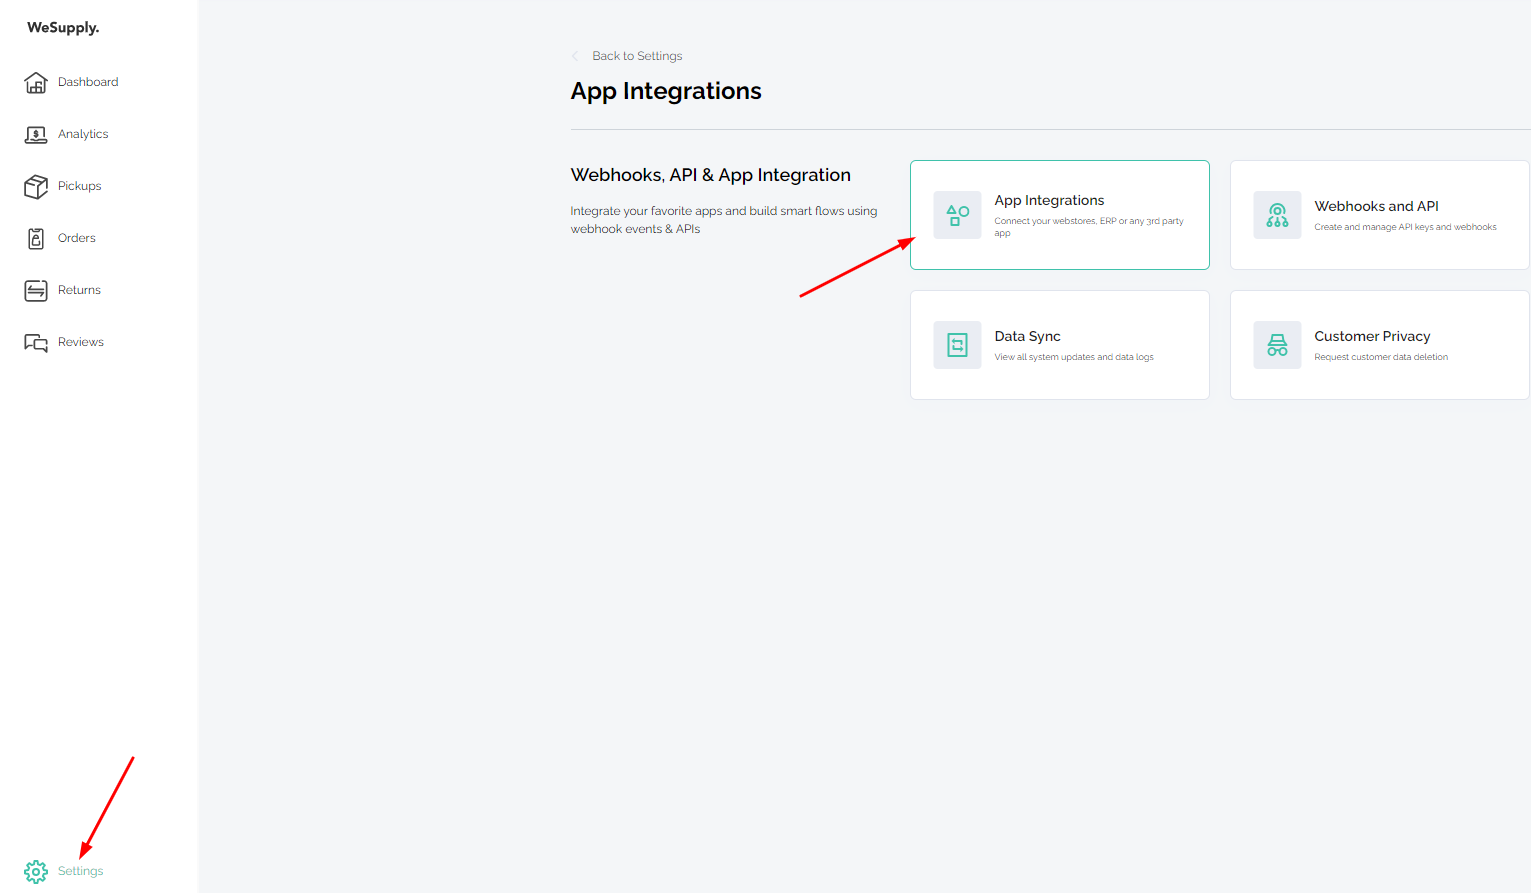Select the Orders menu label
The width and height of the screenshot is (1531, 893).
[x=77, y=238]
